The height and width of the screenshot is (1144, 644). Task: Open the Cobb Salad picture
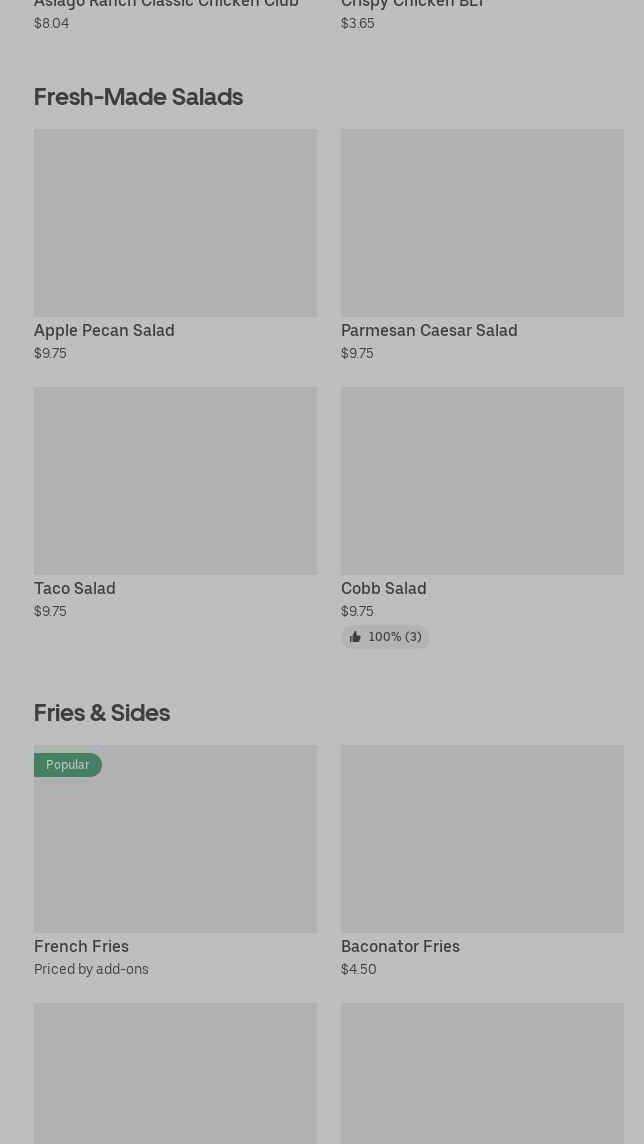tap(482, 480)
